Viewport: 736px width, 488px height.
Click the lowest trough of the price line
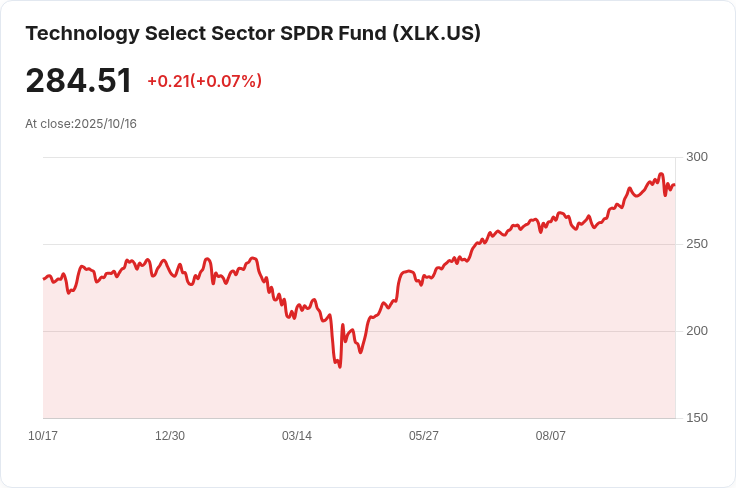click(340, 366)
